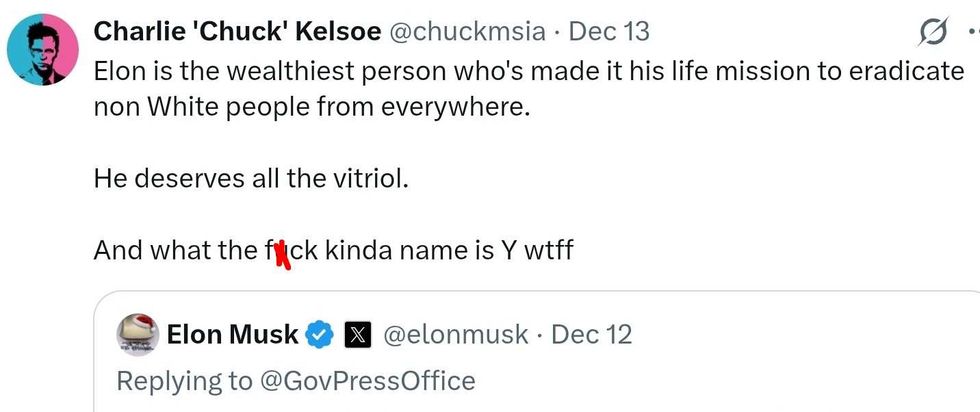Open Charlie 'Chuck' Kelsoe display name link
Screen dimensions: 980x412
236,32
